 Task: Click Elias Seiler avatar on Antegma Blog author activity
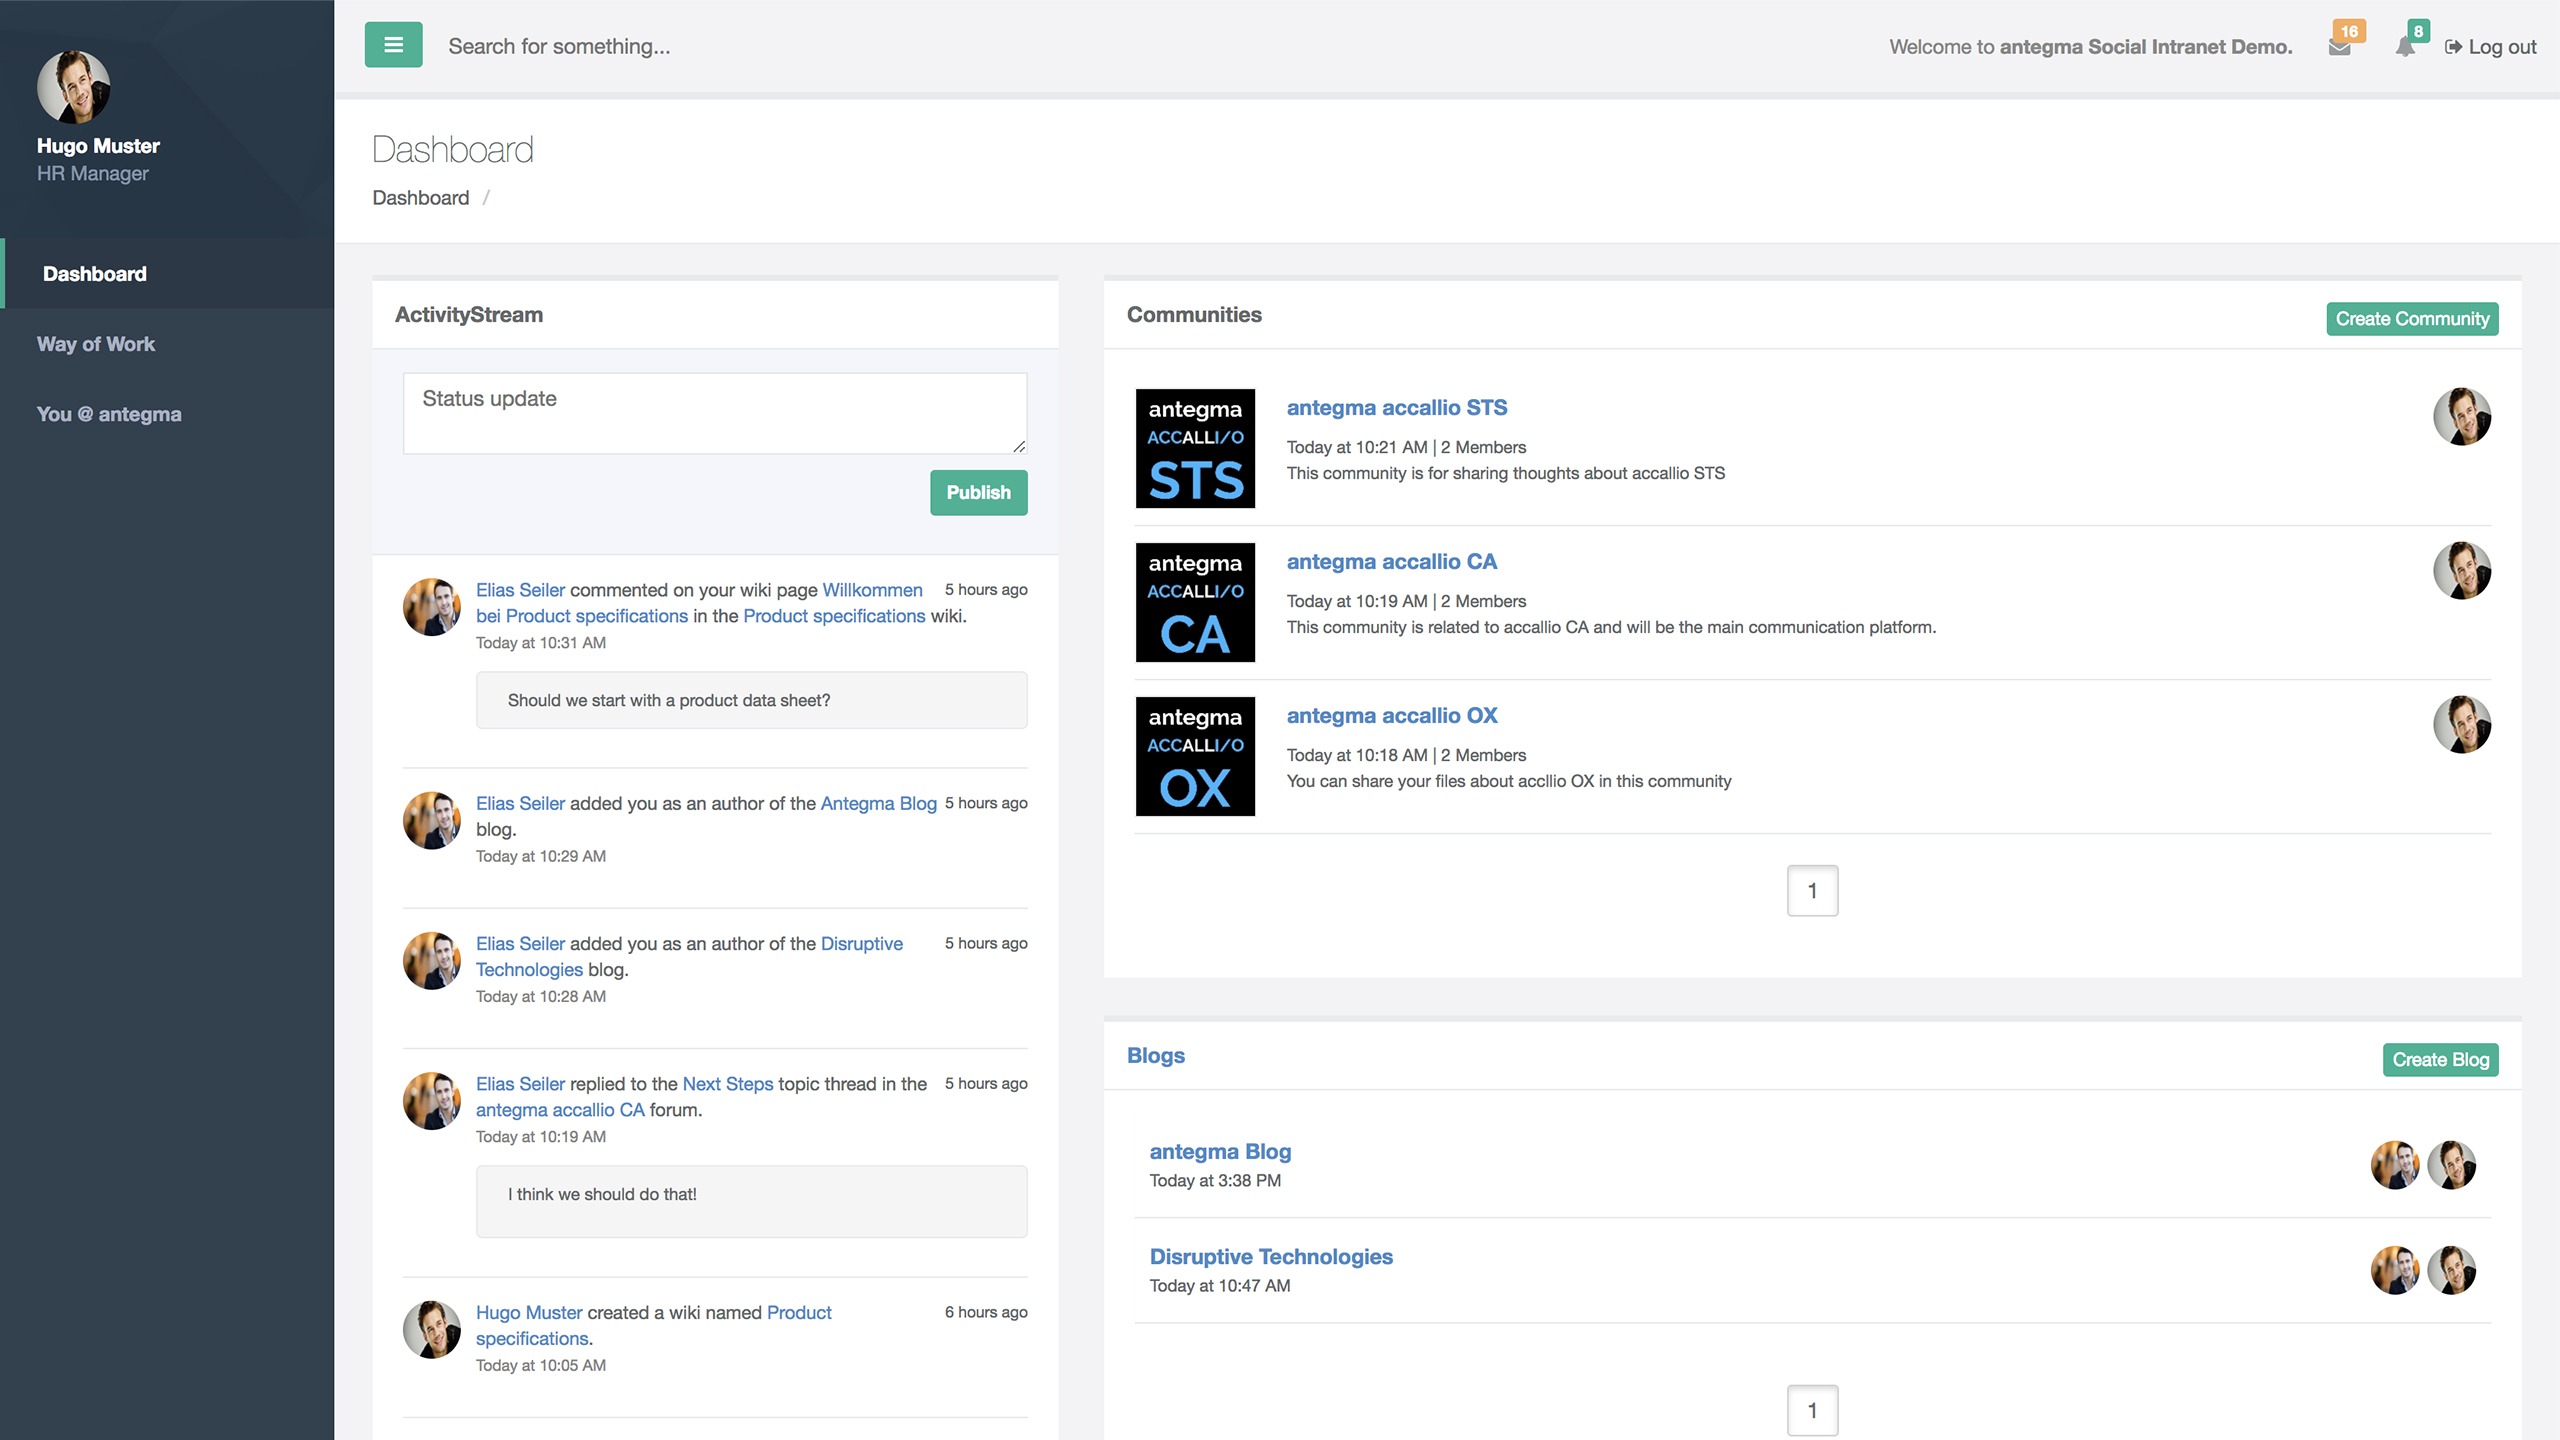(432, 820)
